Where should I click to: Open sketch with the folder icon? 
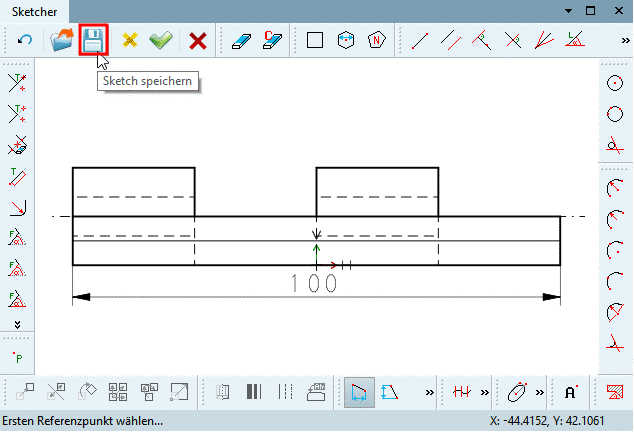click(62, 40)
